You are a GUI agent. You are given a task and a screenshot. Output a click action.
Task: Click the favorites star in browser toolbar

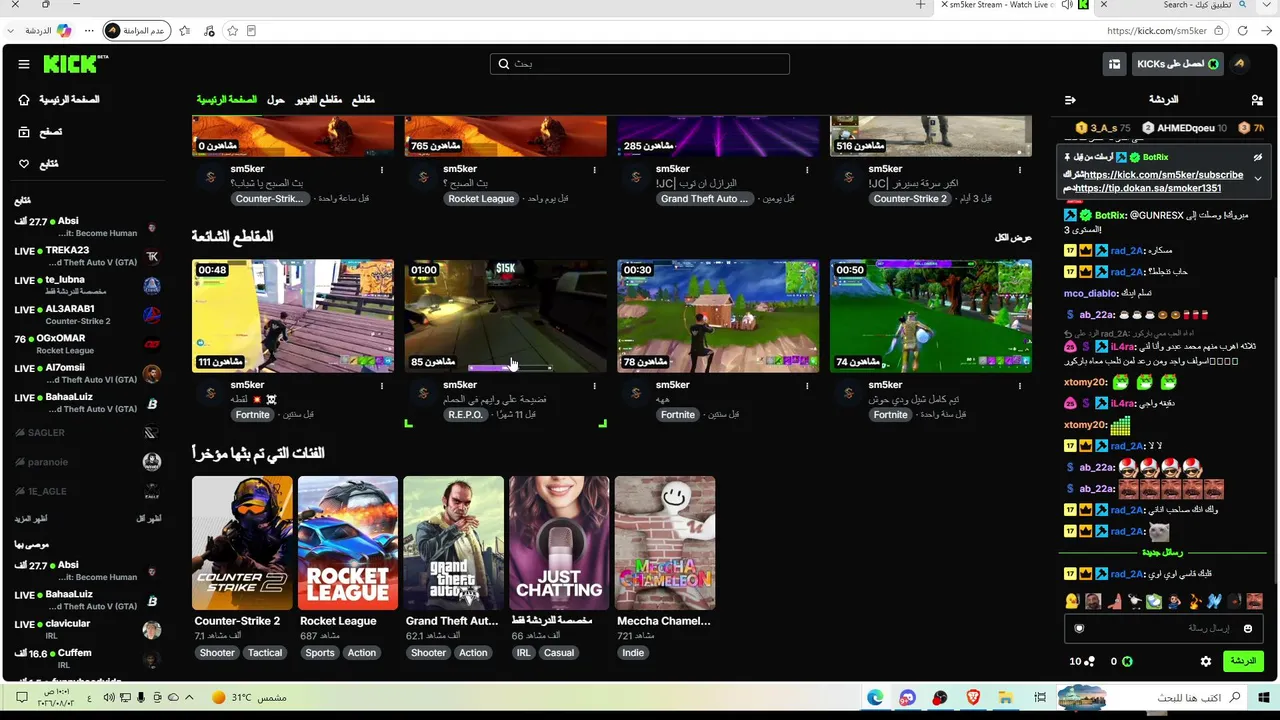tap(233, 31)
